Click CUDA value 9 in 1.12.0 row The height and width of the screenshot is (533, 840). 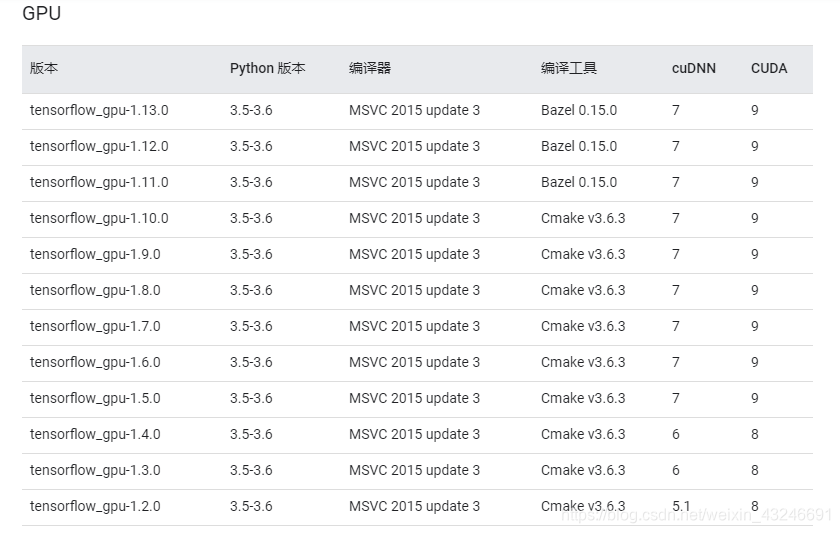click(755, 146)
